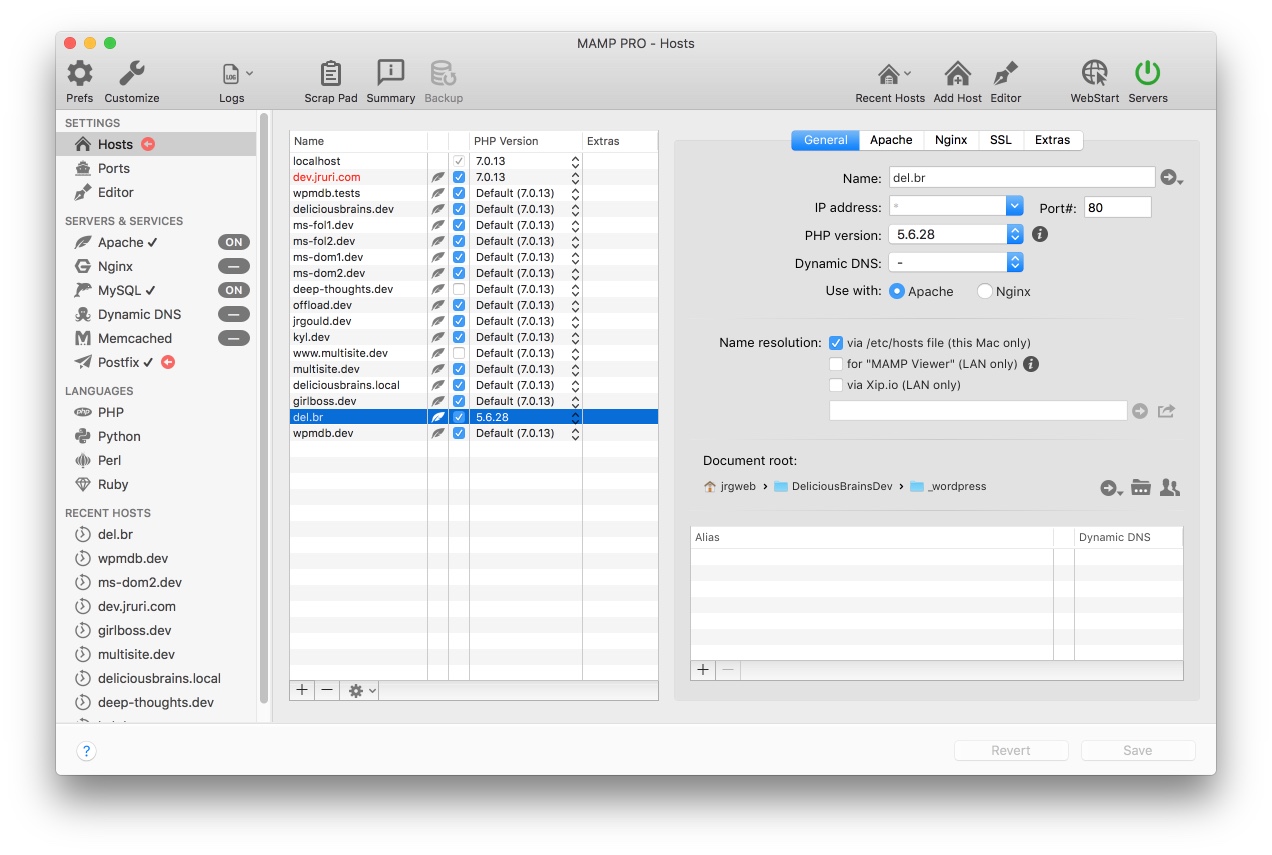Open Prefs from the toolbar
This screenshot has width=1272, height=855.
click(x=80, y=81)
